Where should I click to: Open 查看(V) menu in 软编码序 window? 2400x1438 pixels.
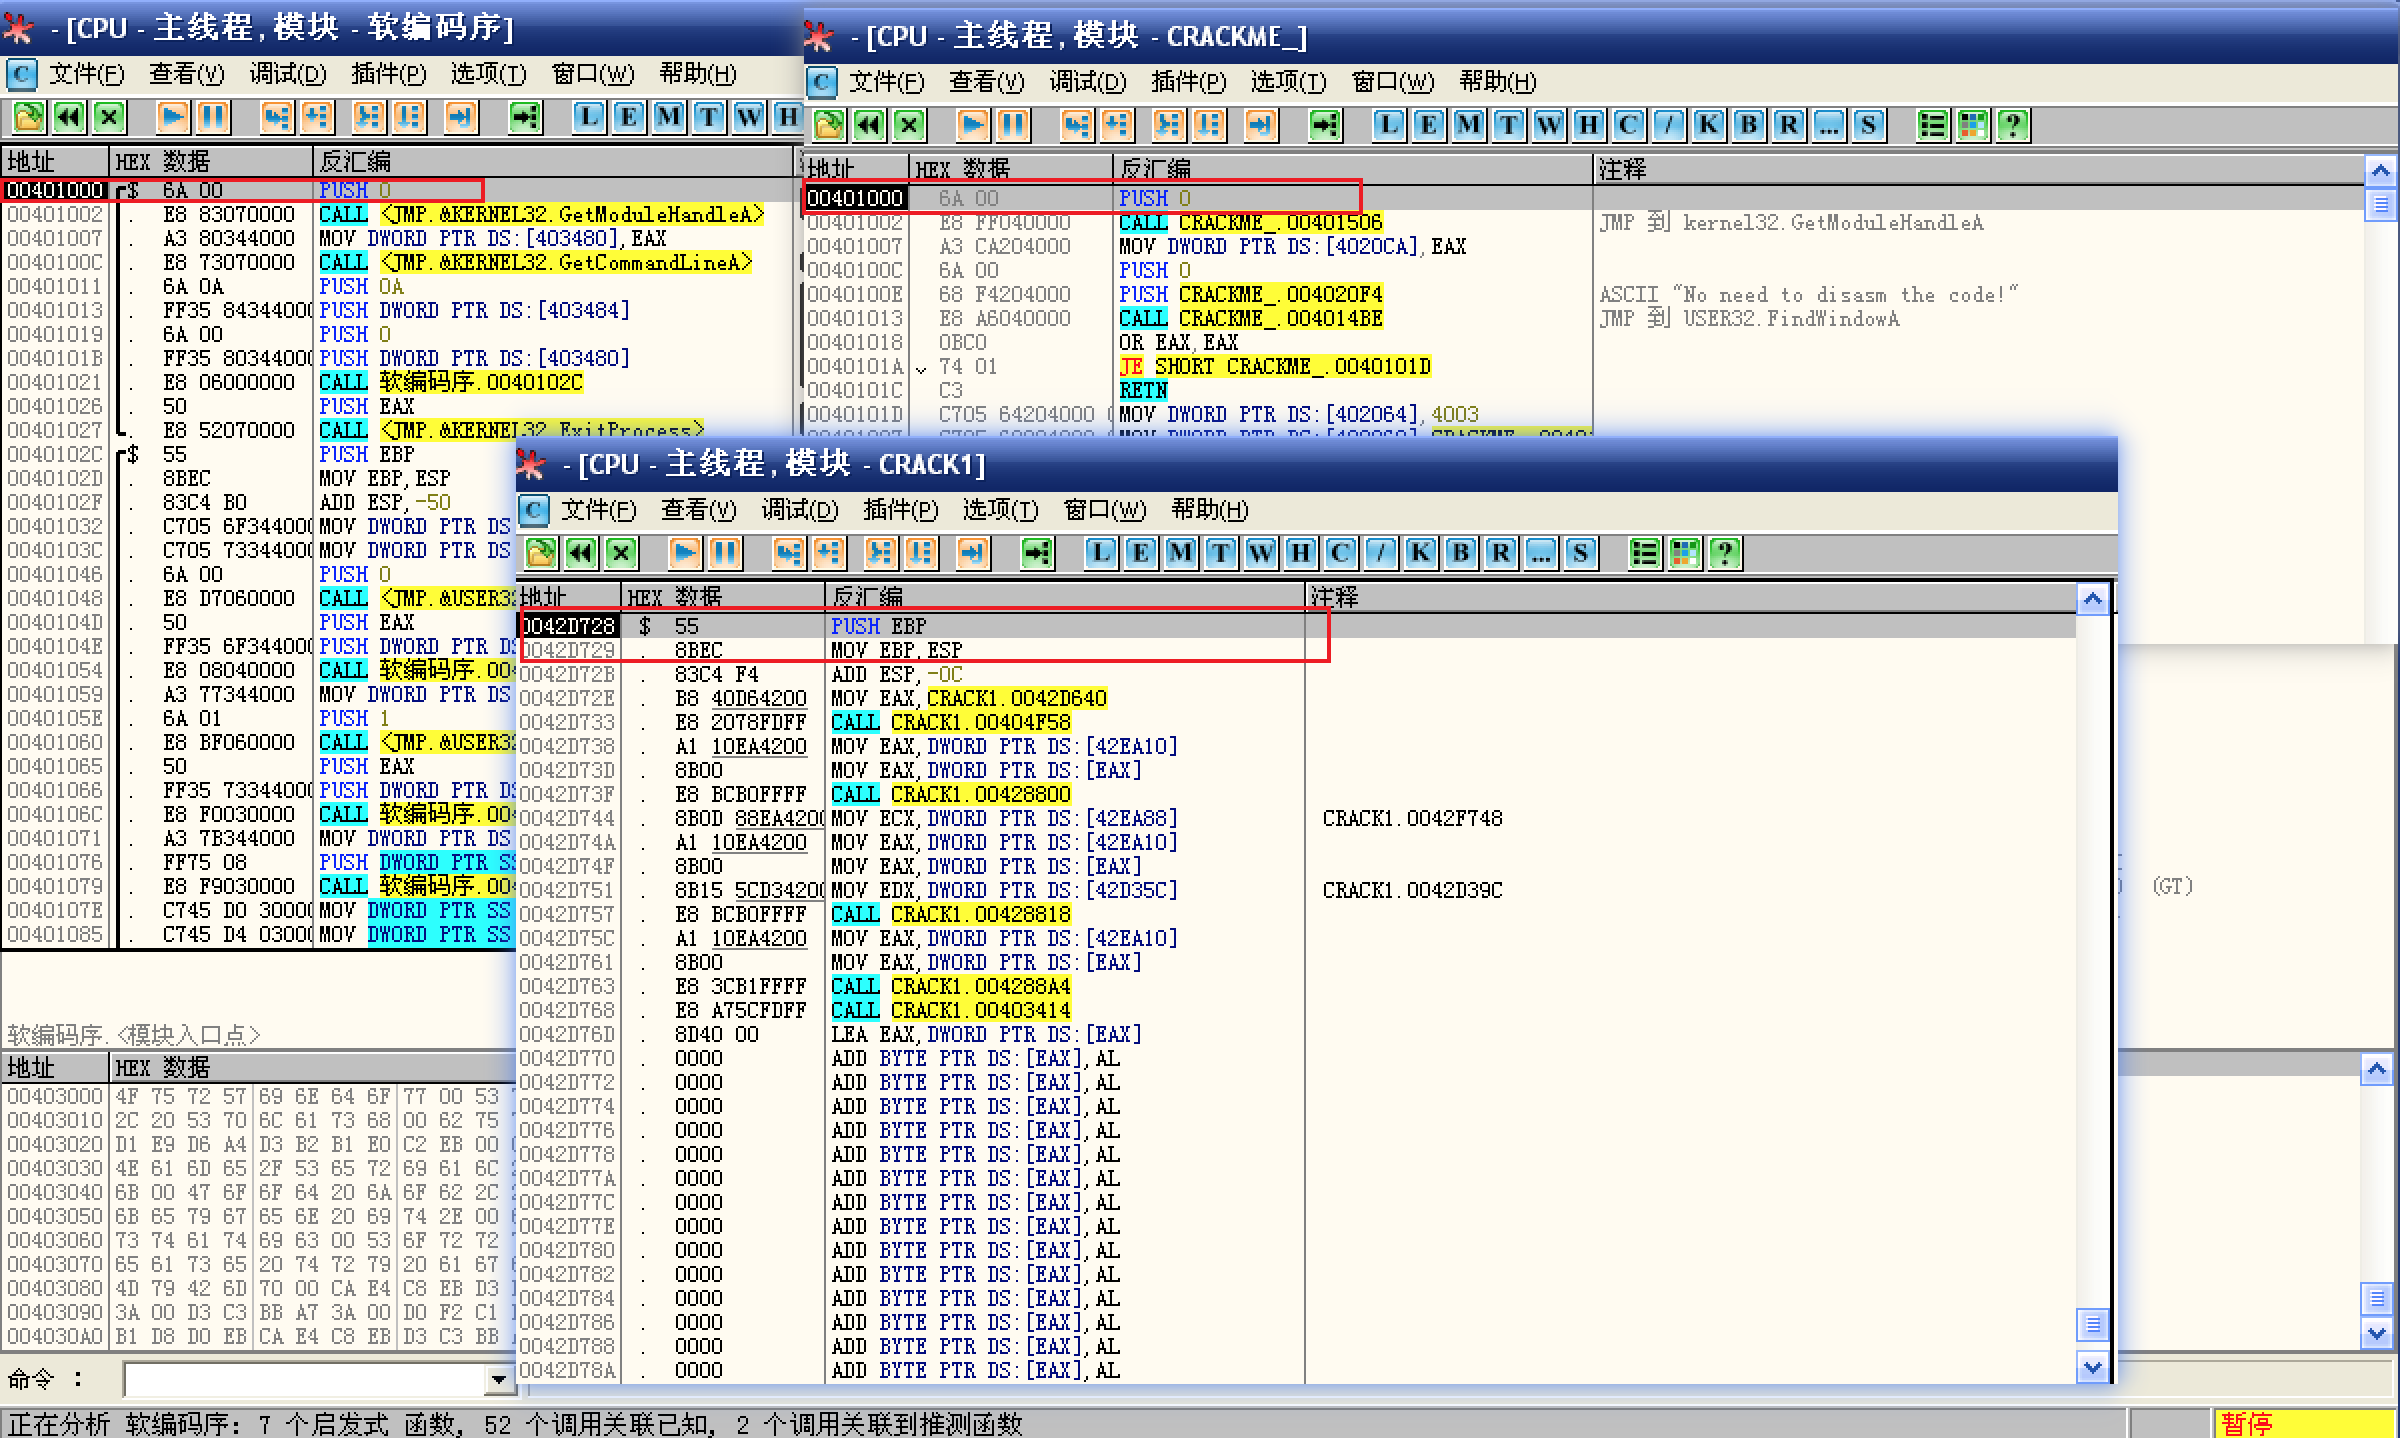[x=186, y=74]
